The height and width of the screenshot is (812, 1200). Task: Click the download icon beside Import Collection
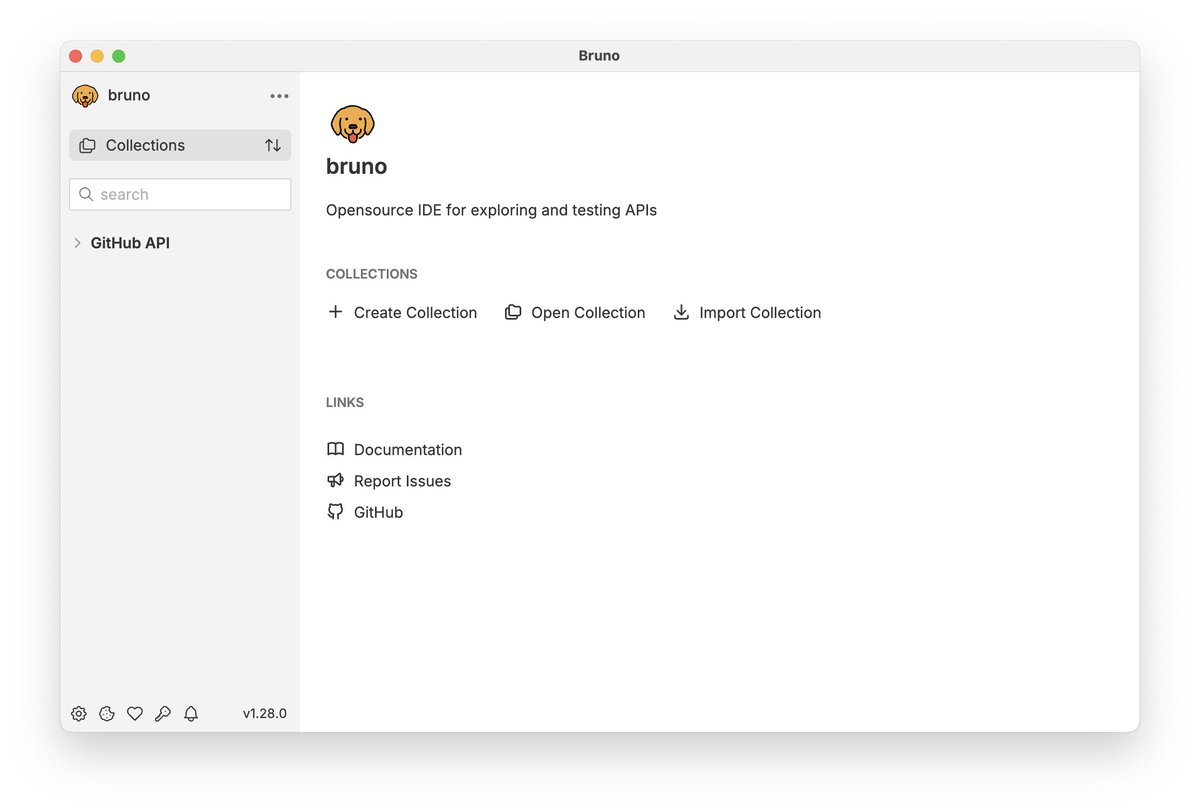tap(681, 312)
